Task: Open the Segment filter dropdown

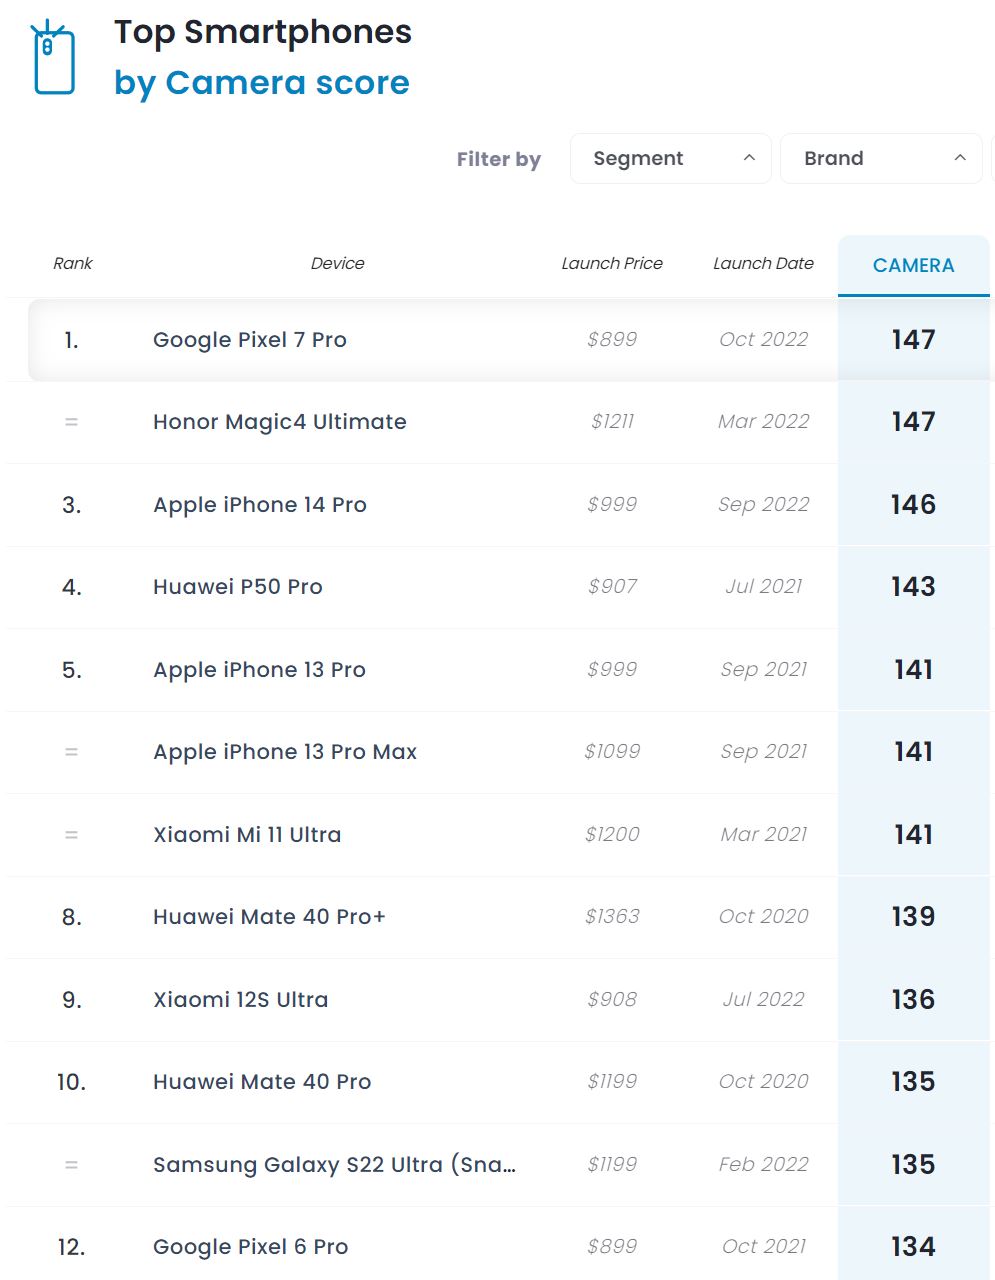Action: pos(670,159)
